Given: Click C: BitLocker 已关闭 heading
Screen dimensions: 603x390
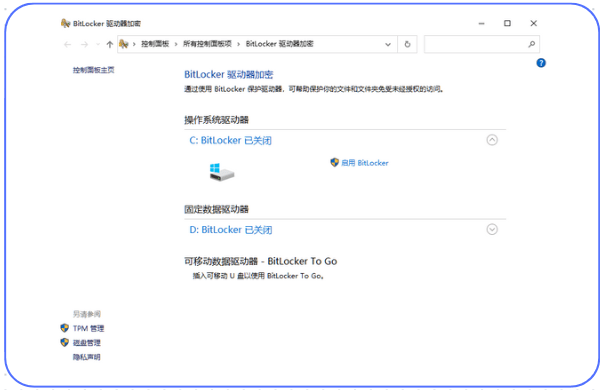Looking at the screenshot, I should [230, 140].
